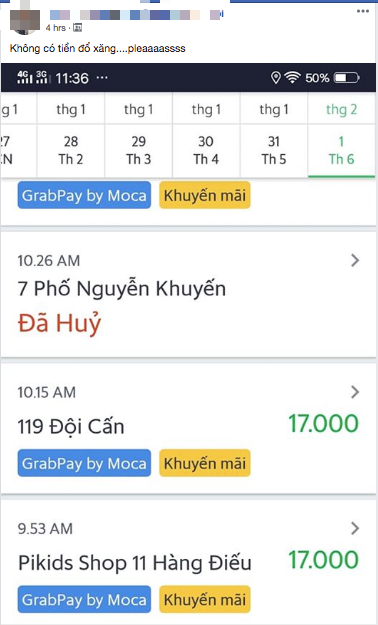Open the post options three-dots menu
The height and width of the screenshot is (625, 378).
362,11
